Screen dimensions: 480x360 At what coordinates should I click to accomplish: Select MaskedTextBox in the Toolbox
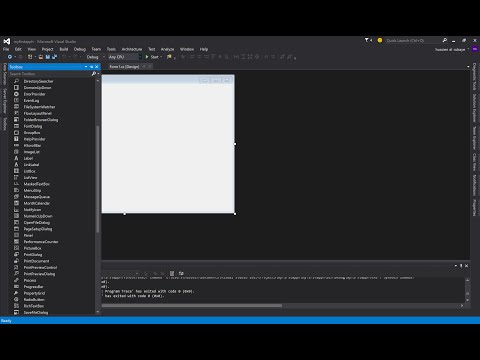click(37, 184)
